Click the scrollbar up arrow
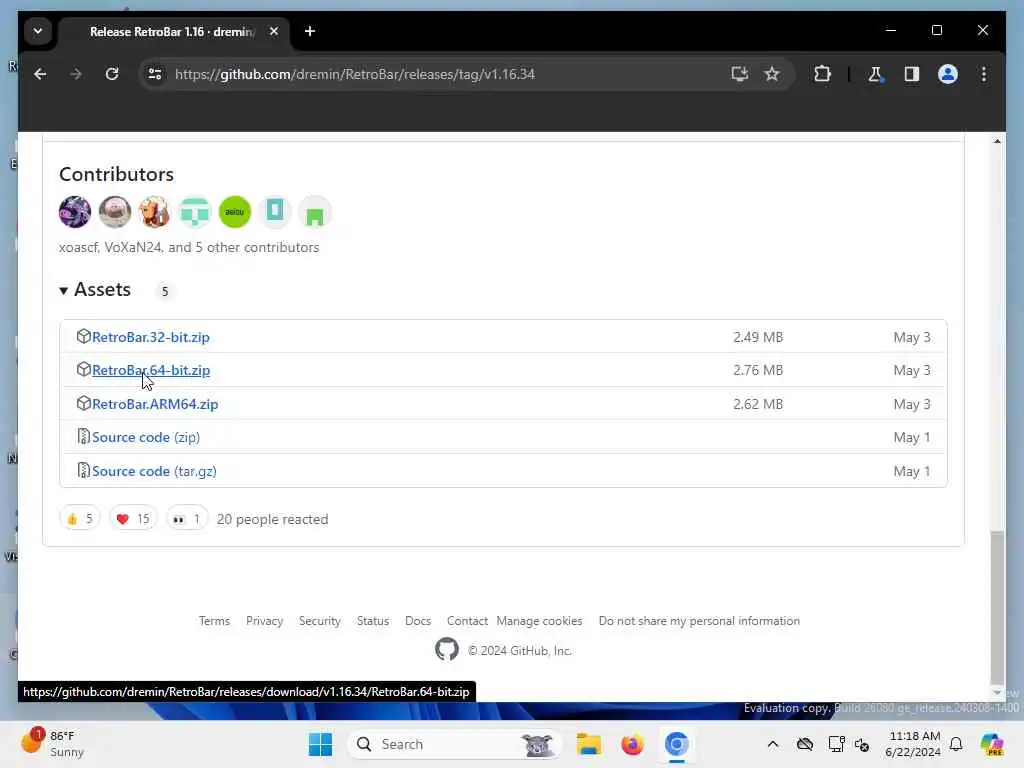Screen dimensions: 1024x768 pyautogui.click(x=997, y=141)
